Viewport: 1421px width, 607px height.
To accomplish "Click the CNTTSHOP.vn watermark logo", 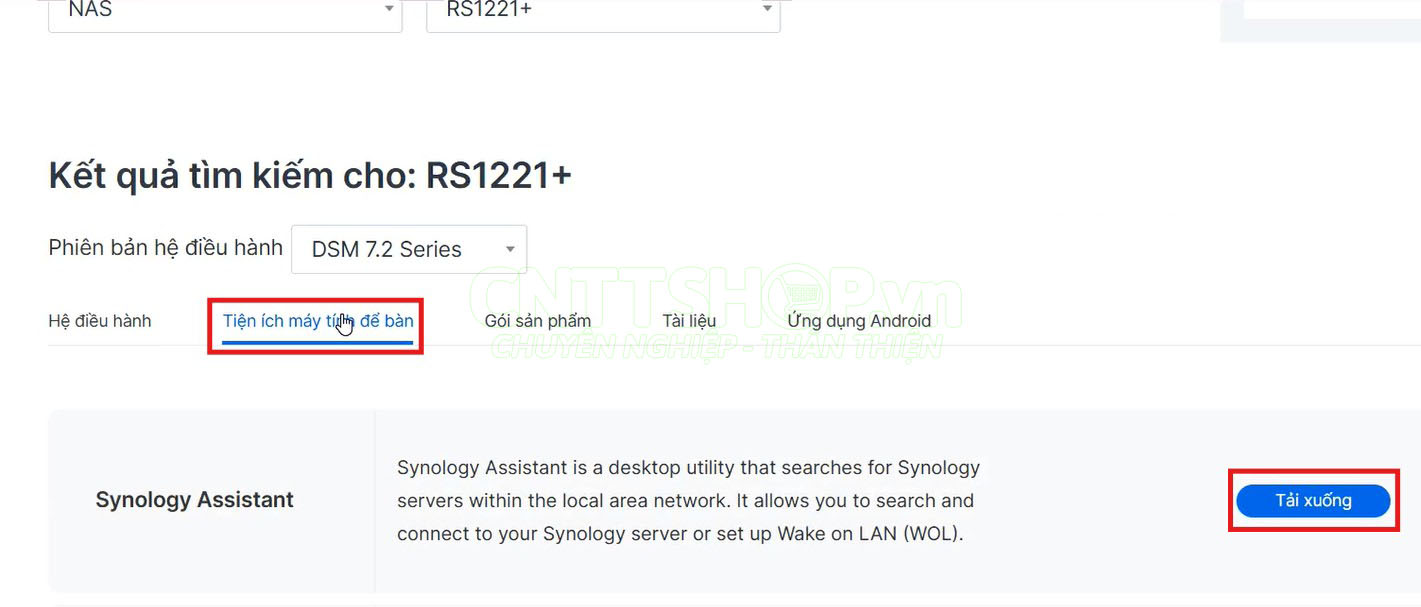I will tap(715, 295).
